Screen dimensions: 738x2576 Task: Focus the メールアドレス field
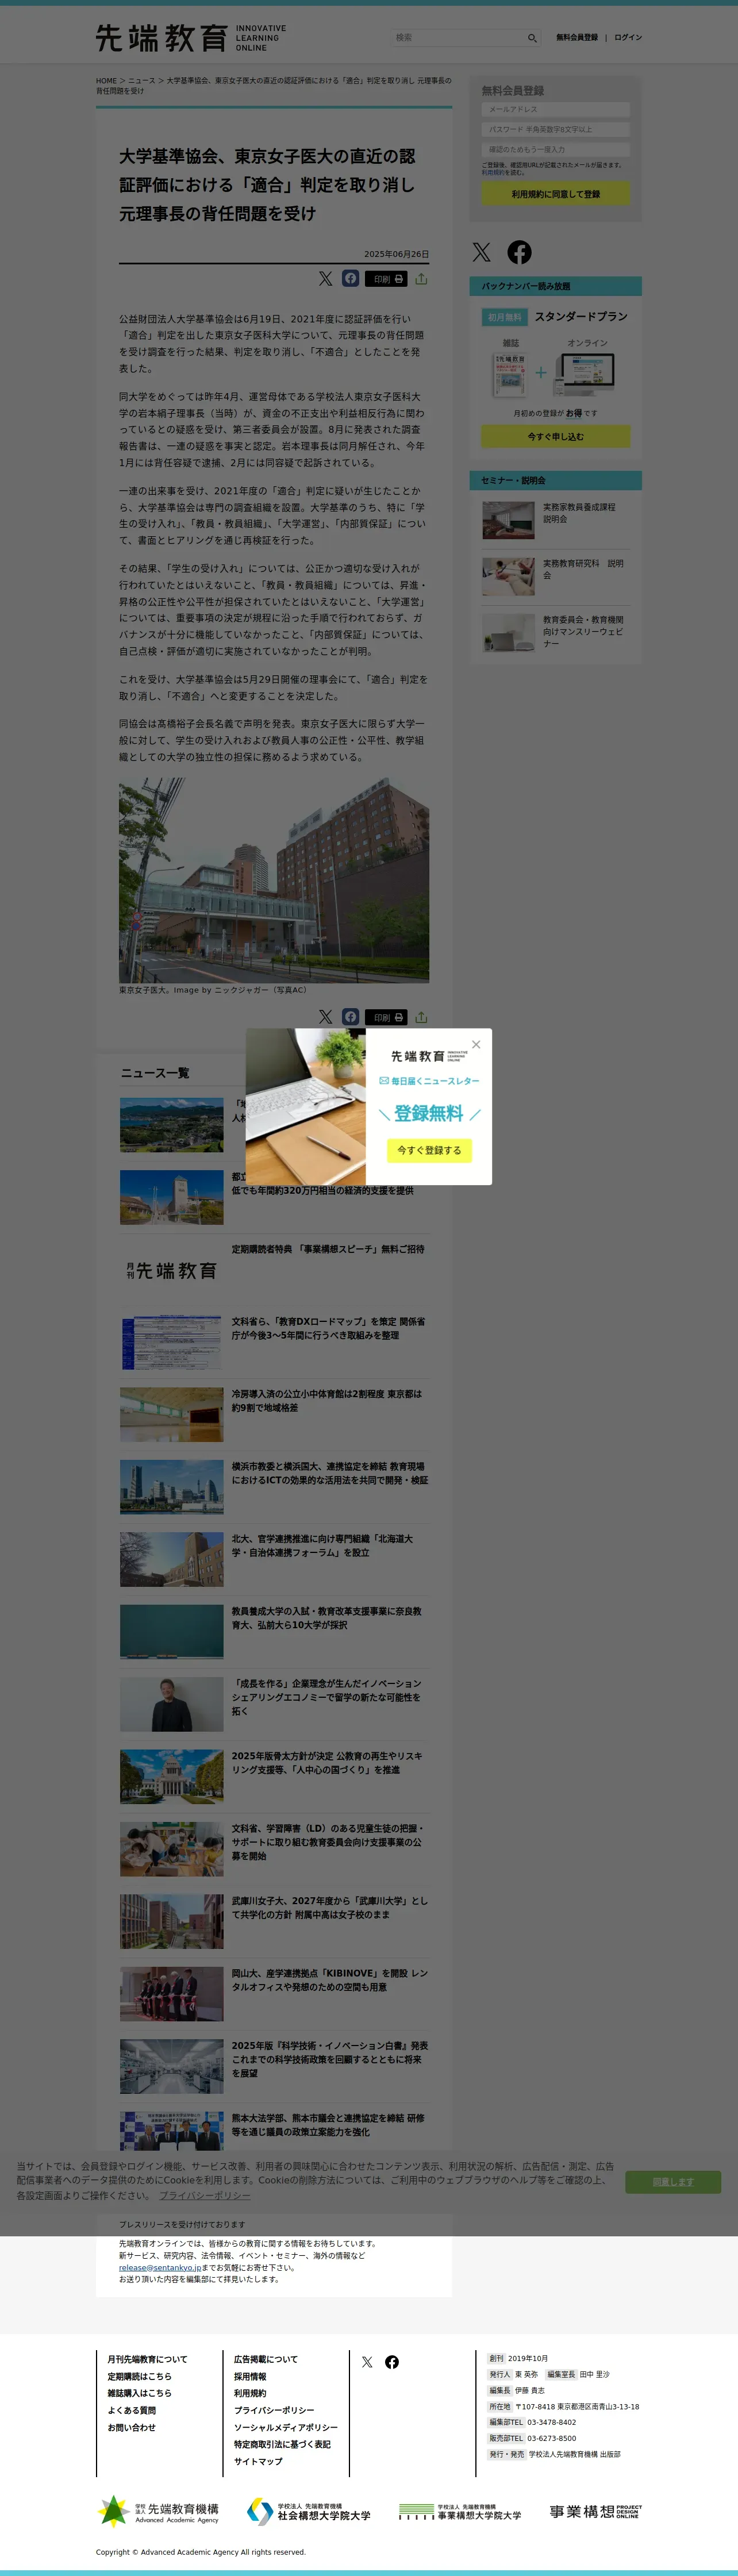555,109
